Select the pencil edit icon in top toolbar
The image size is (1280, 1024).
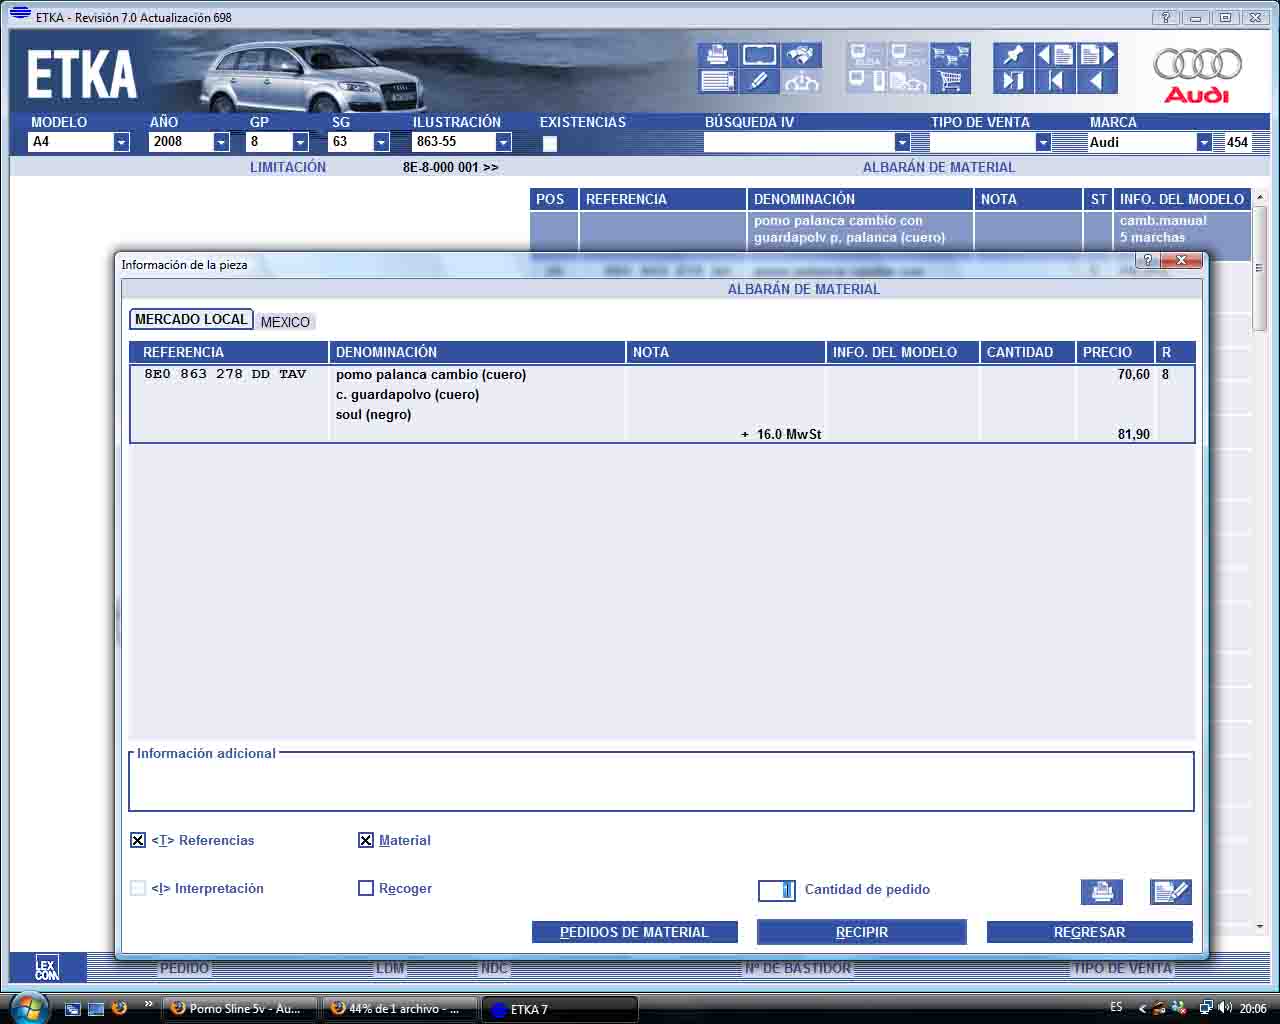click(759, 81)
